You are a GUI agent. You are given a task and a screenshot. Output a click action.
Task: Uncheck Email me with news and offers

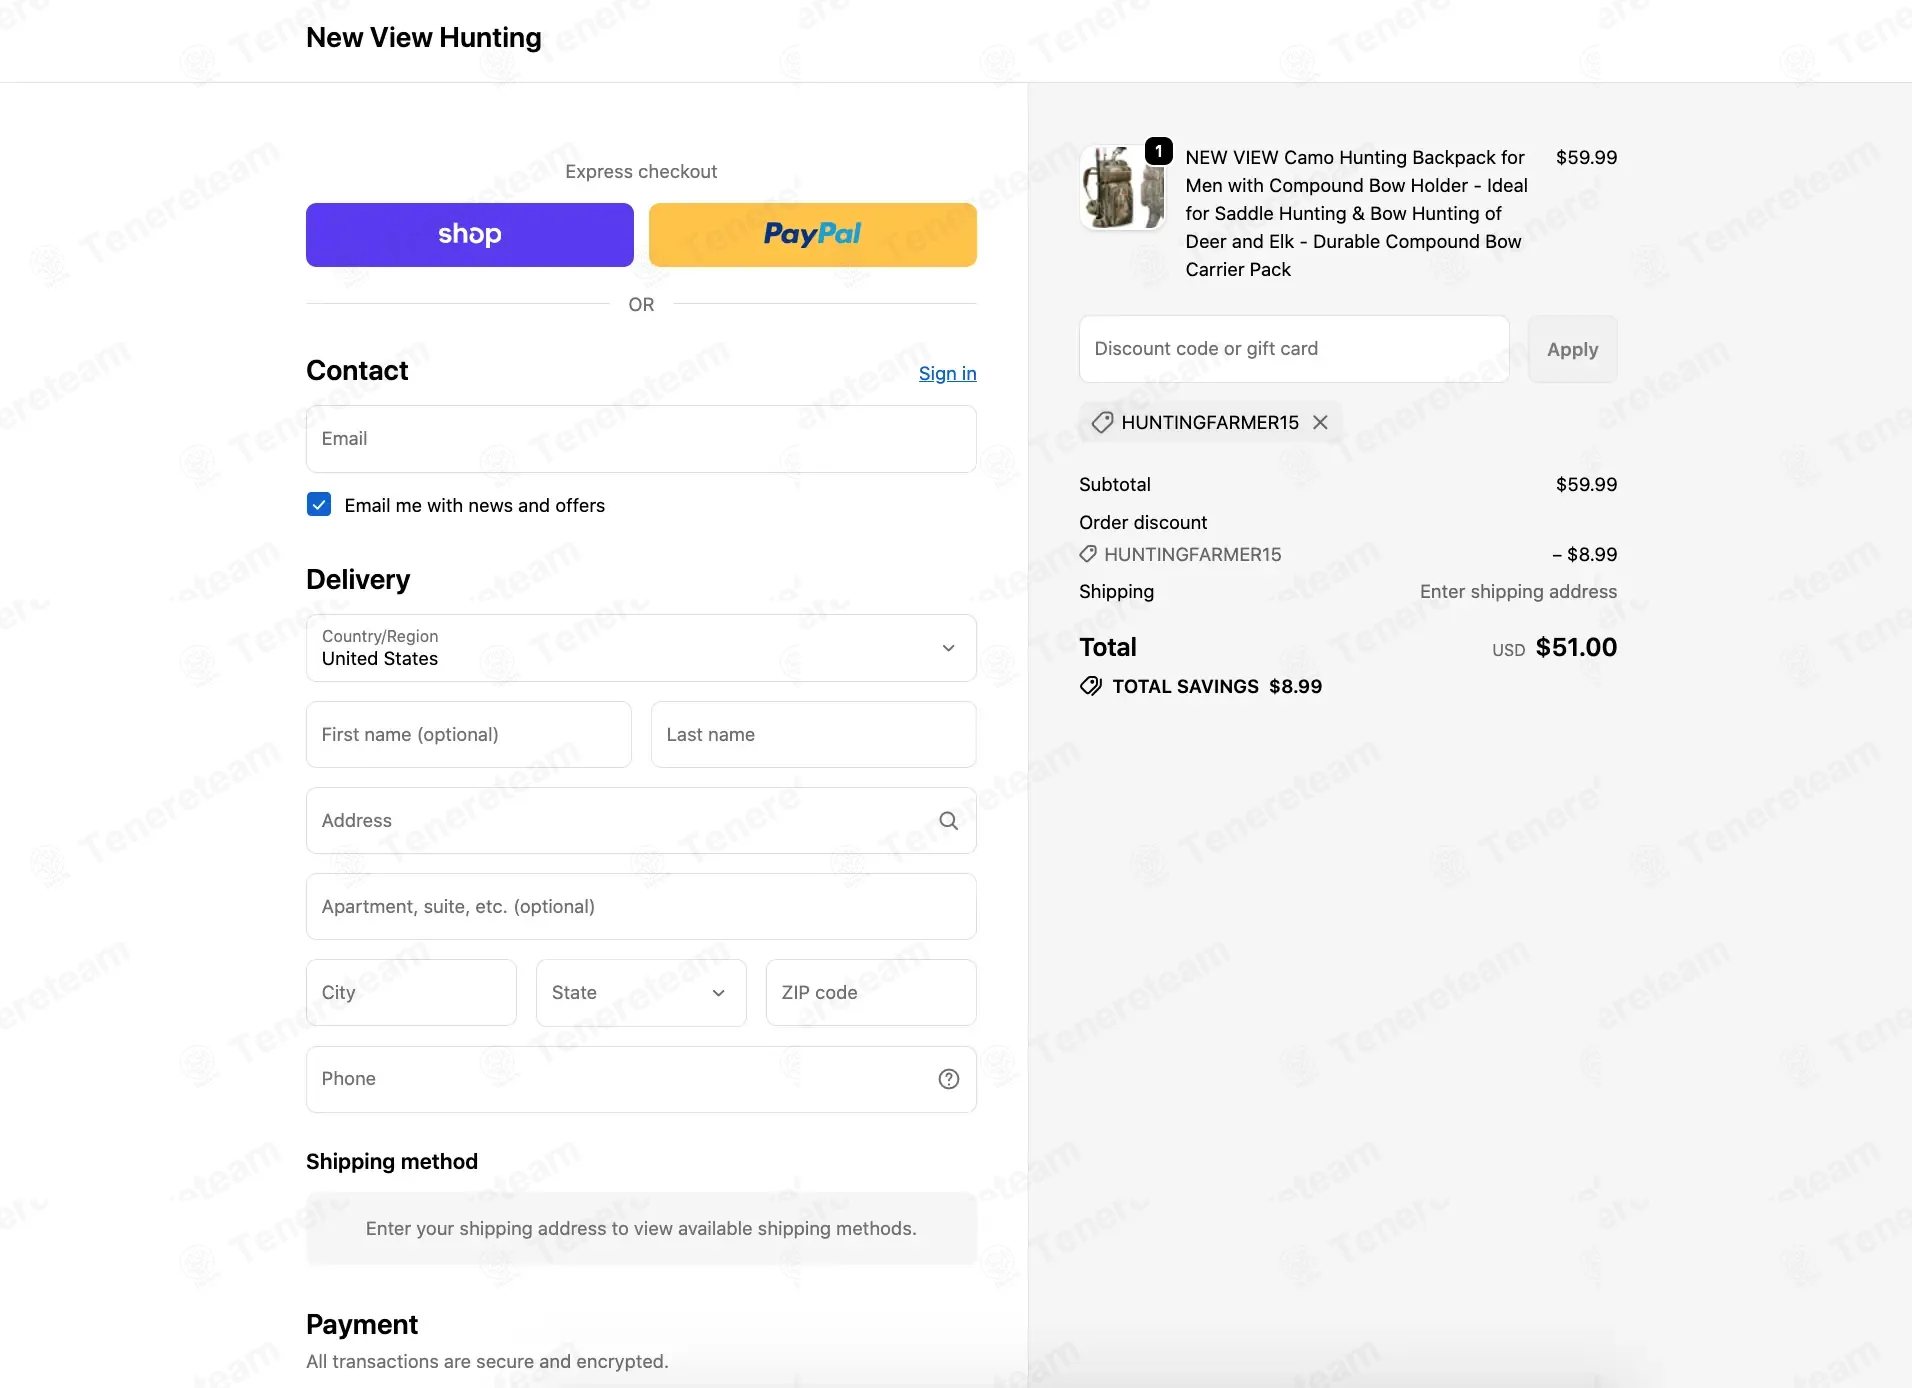(x=319, y=504)
